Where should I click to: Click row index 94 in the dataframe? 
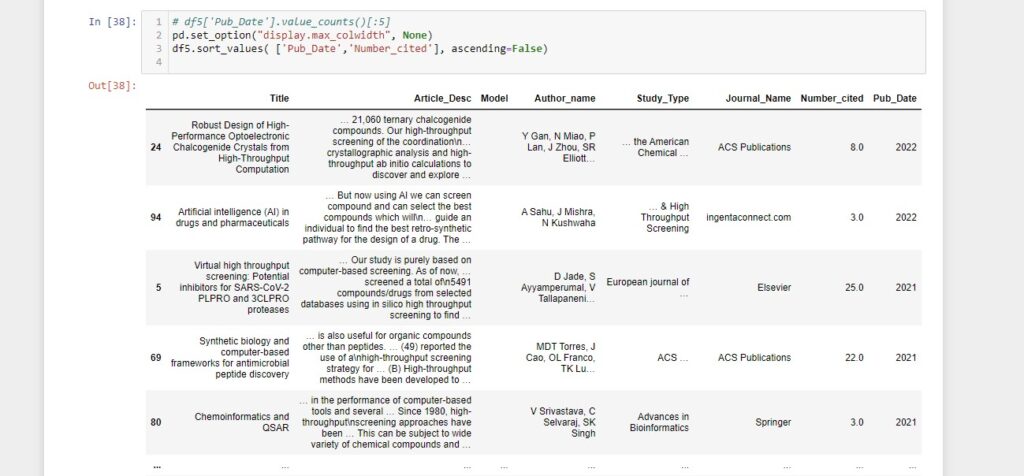(155, 217)
